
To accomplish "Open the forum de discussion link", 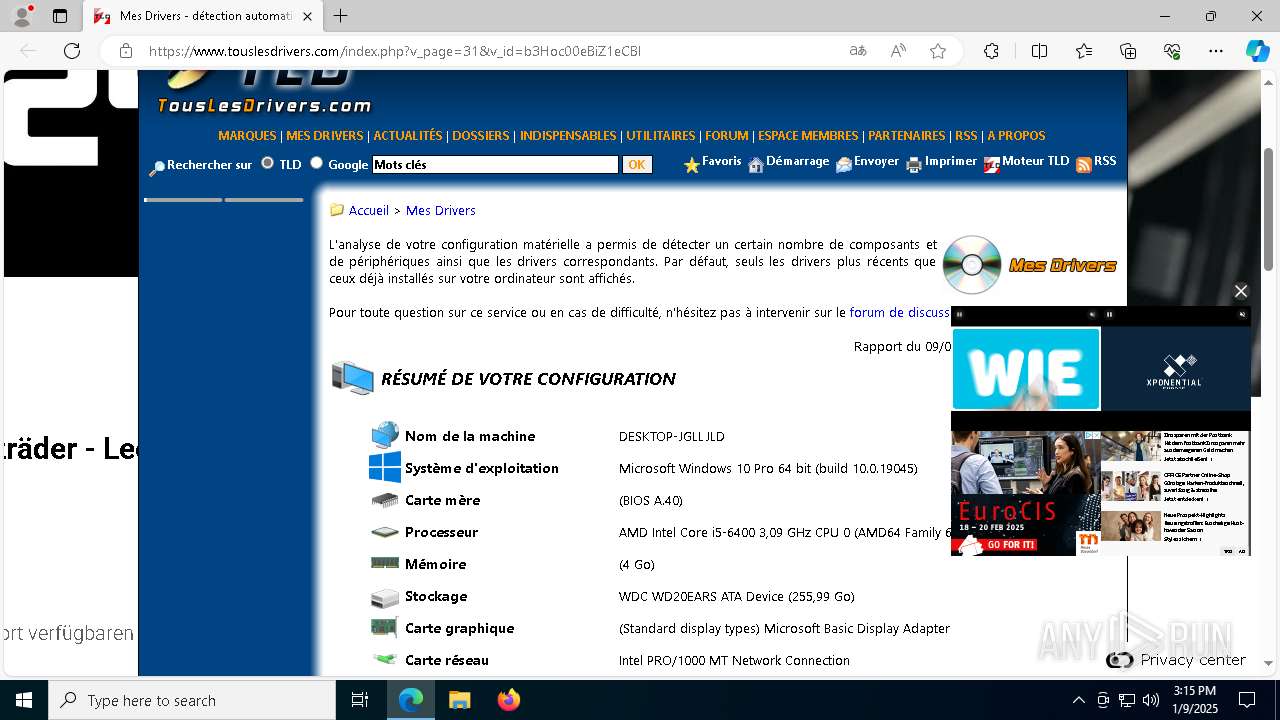I will (900, 312).
